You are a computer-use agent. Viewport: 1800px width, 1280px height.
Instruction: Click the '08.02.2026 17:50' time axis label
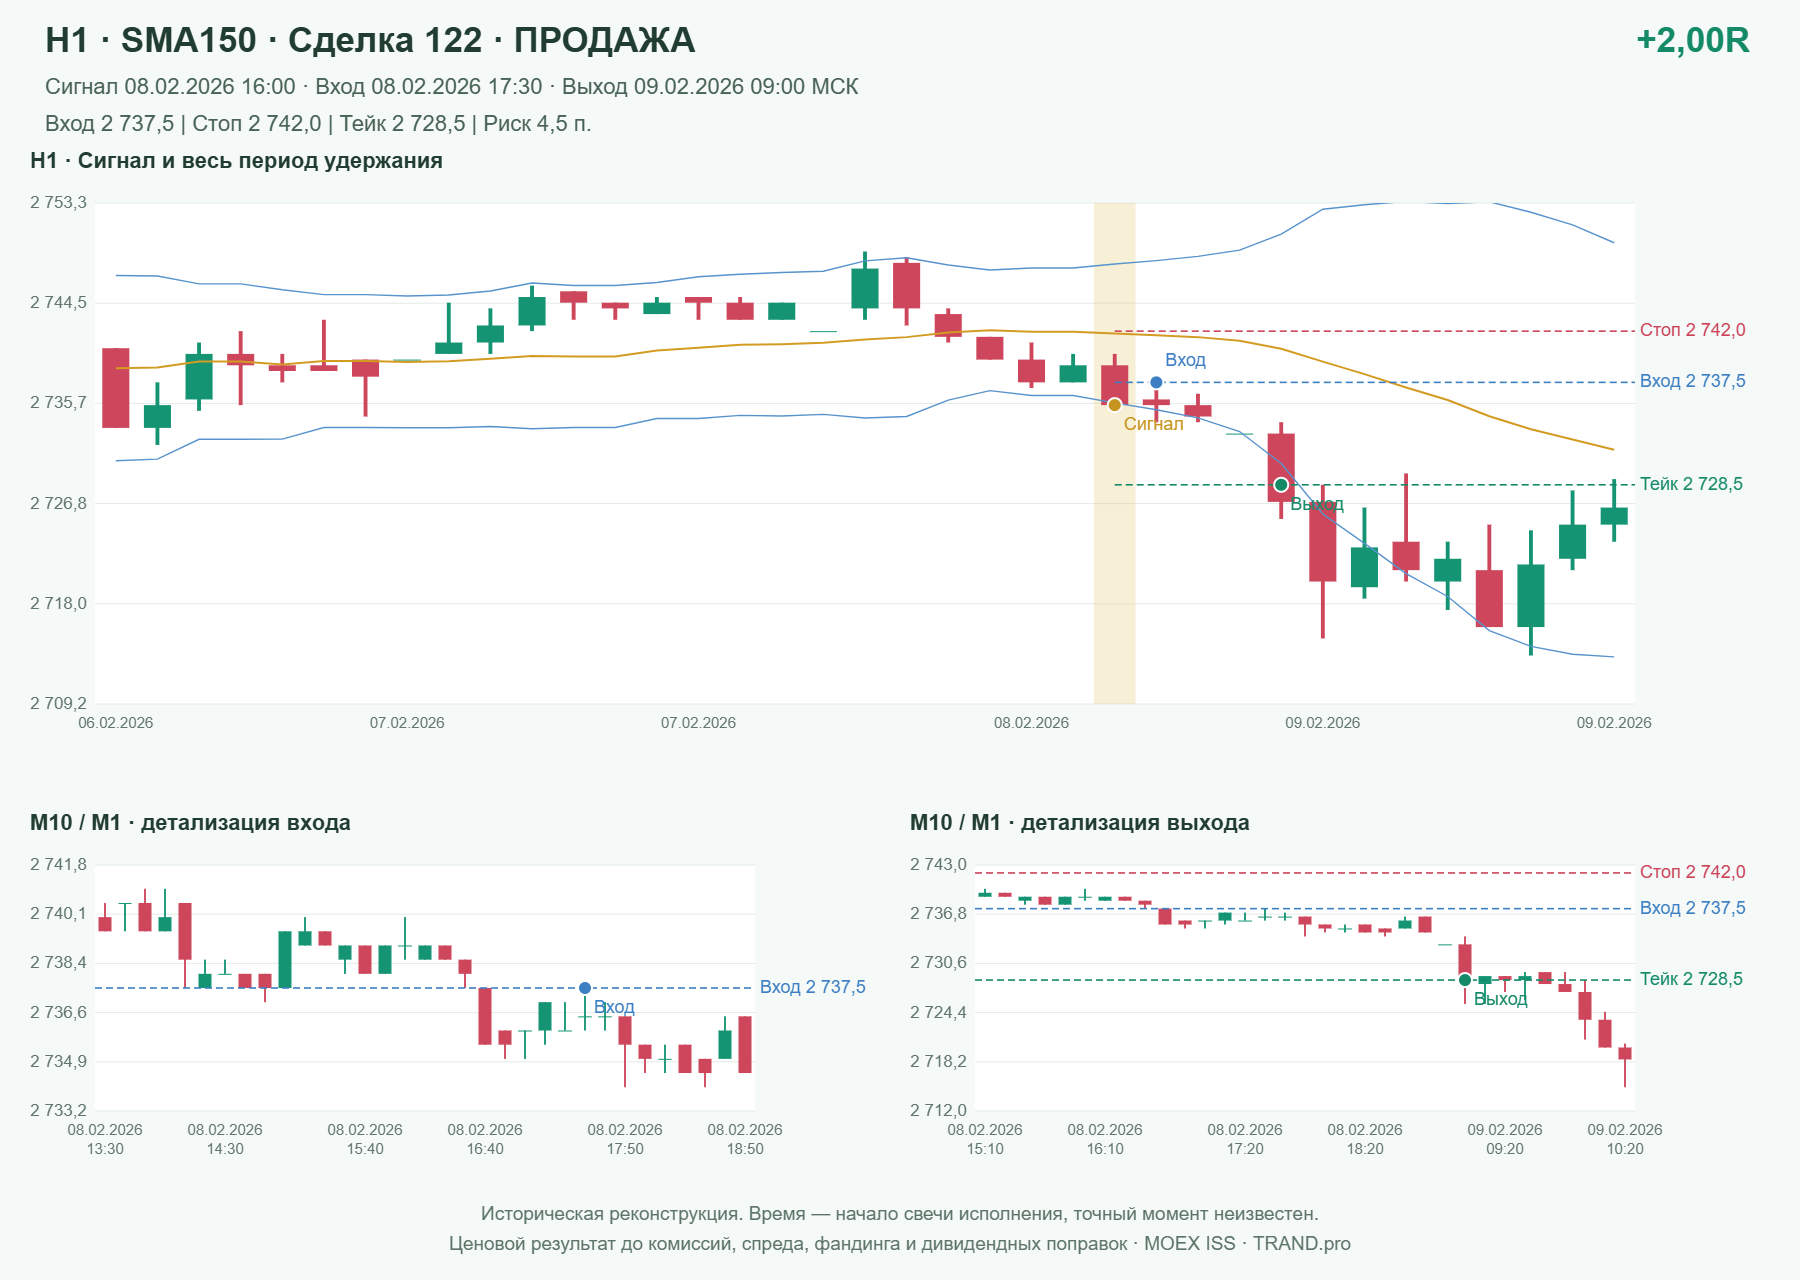coord(625,1139)
